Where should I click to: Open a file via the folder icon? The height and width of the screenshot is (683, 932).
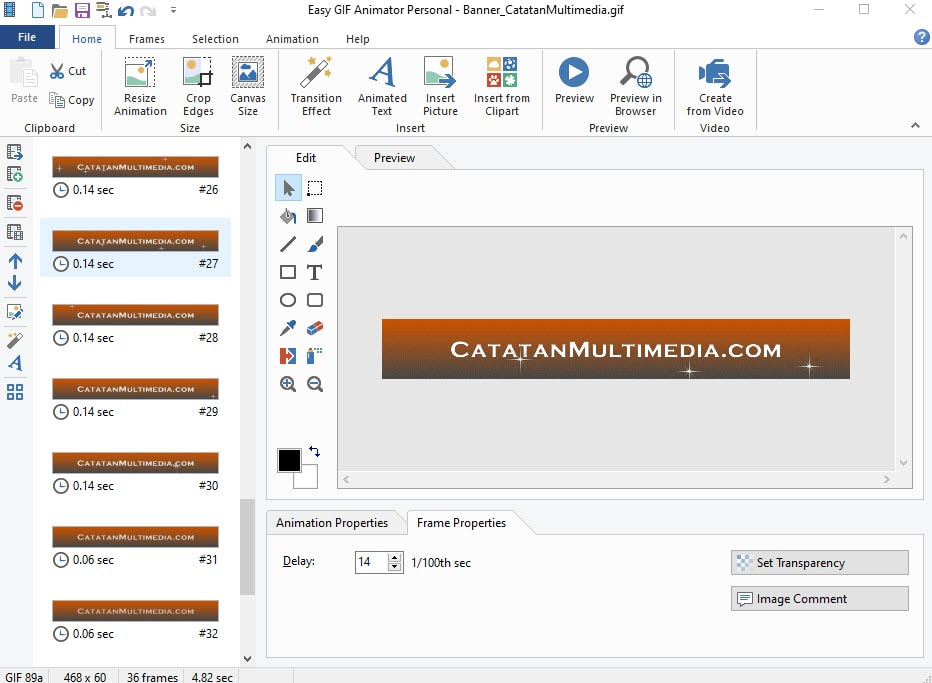[x=59, y=10]
